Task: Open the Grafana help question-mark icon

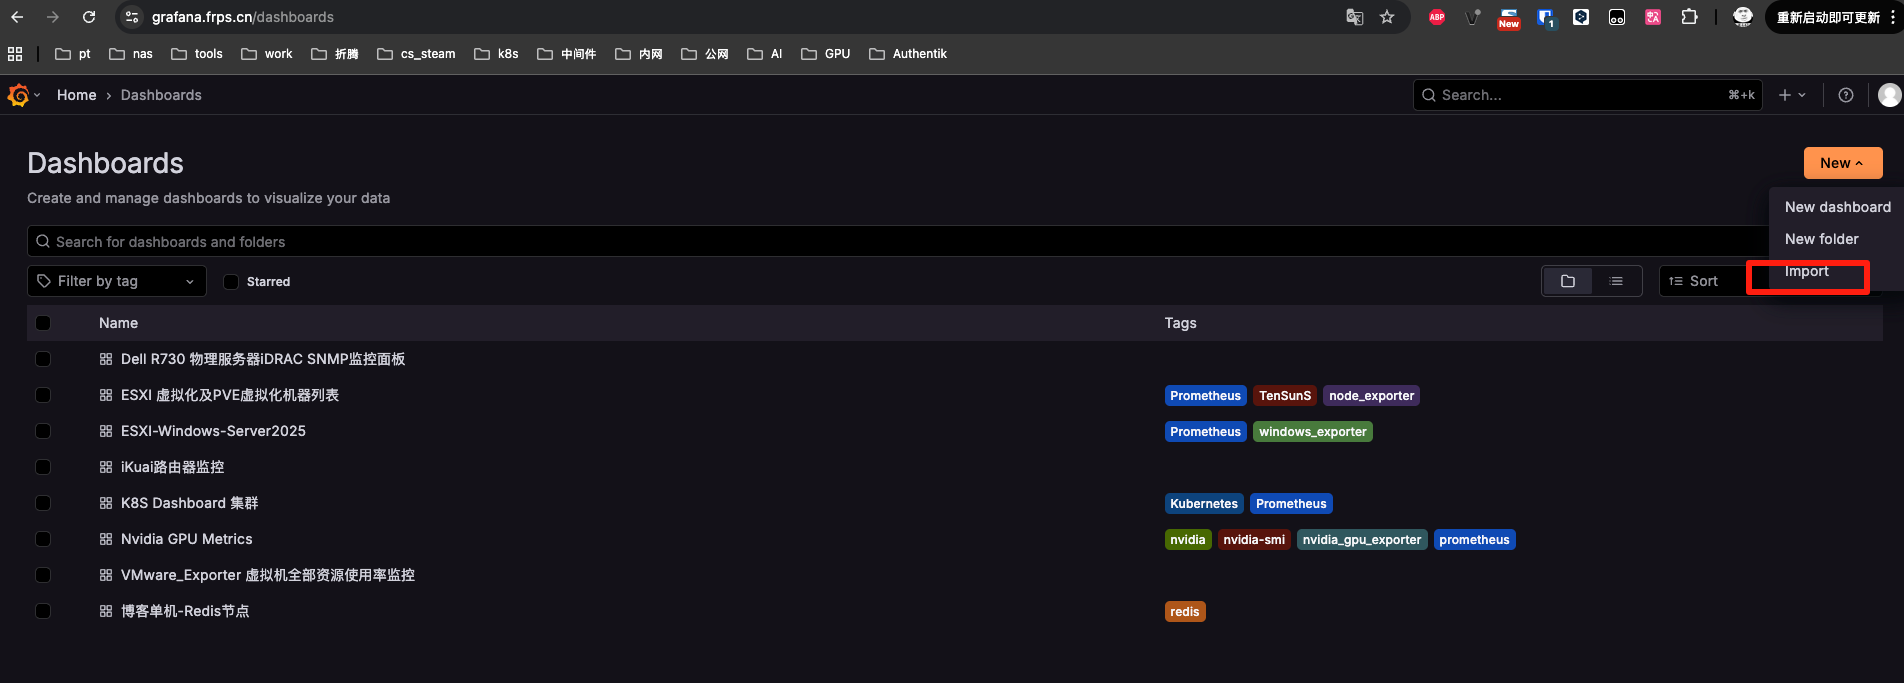Action: click(1846, 95)
